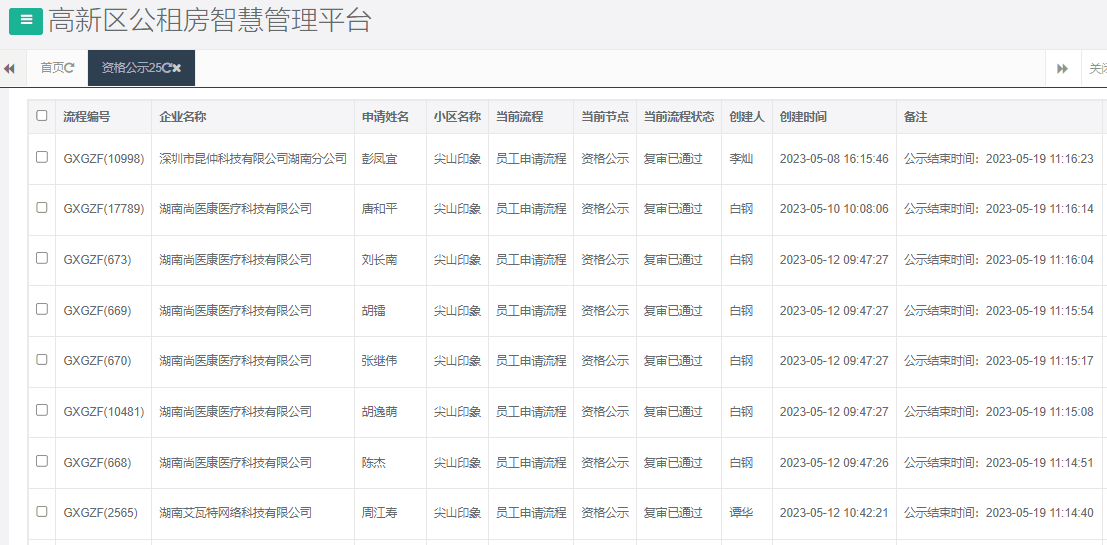
Task: Click remark ending 2023-05-19 11:16:23
Action: point(998,159)
